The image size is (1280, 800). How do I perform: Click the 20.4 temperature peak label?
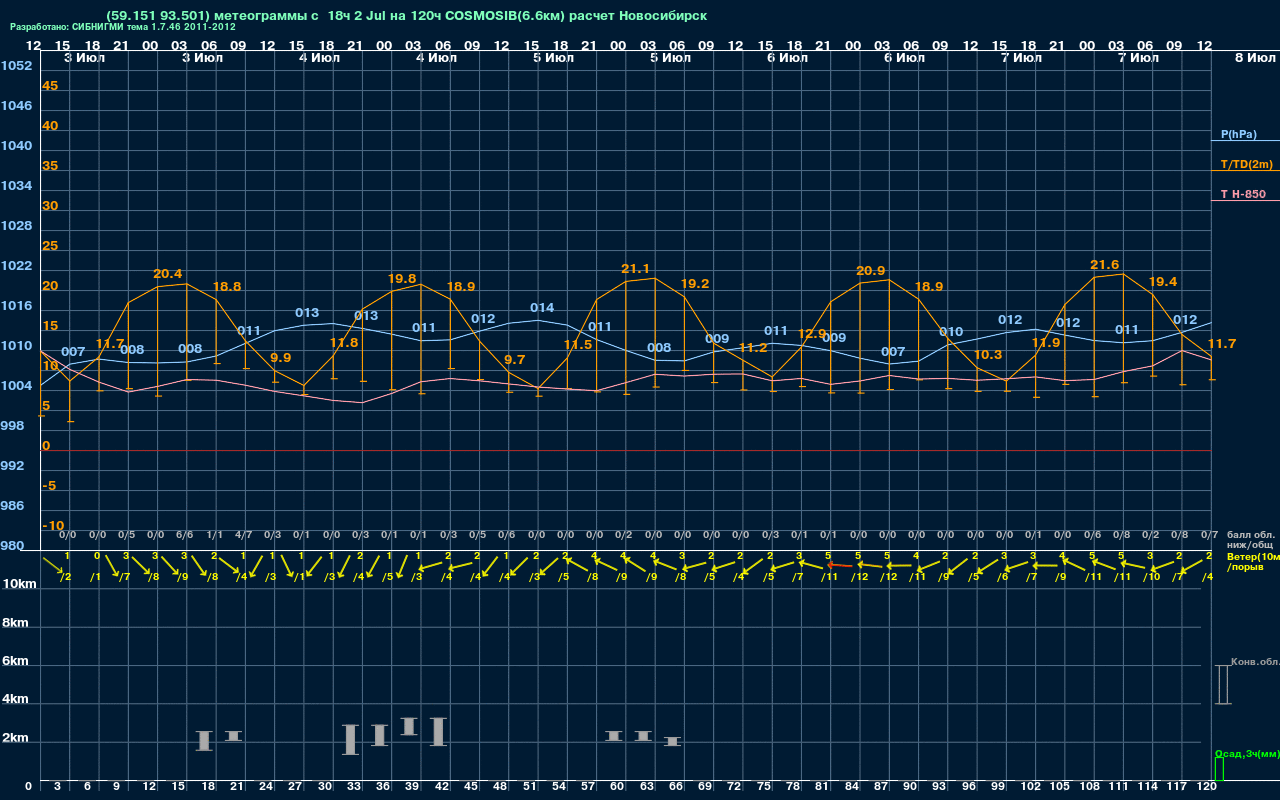pos(168,274)
